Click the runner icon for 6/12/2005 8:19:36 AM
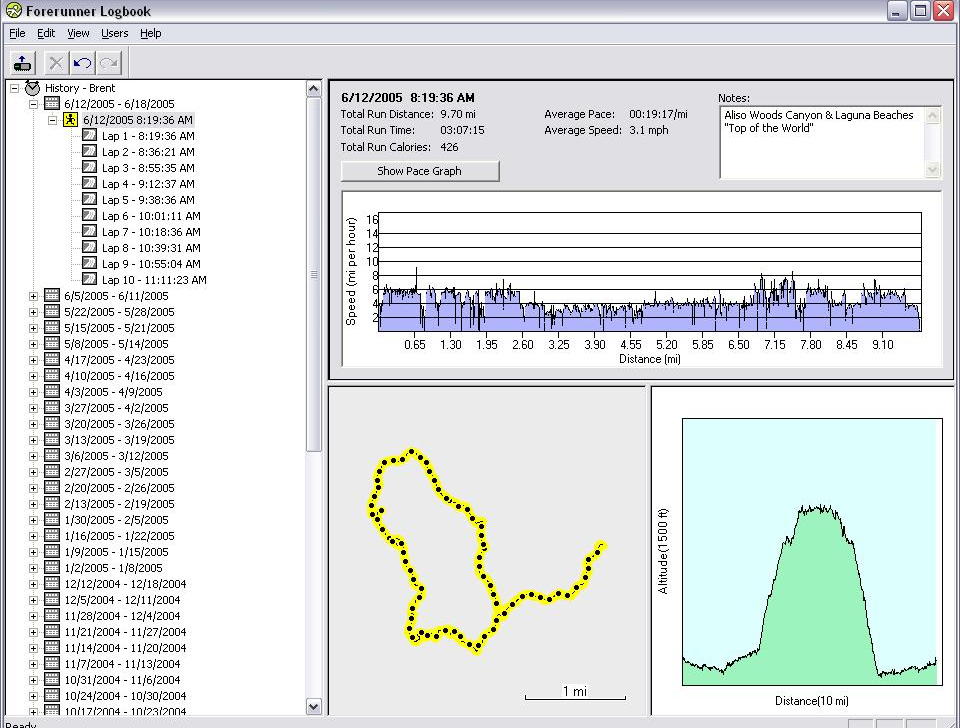The height and width of the screenshot is (728, 960). (70, 120)
